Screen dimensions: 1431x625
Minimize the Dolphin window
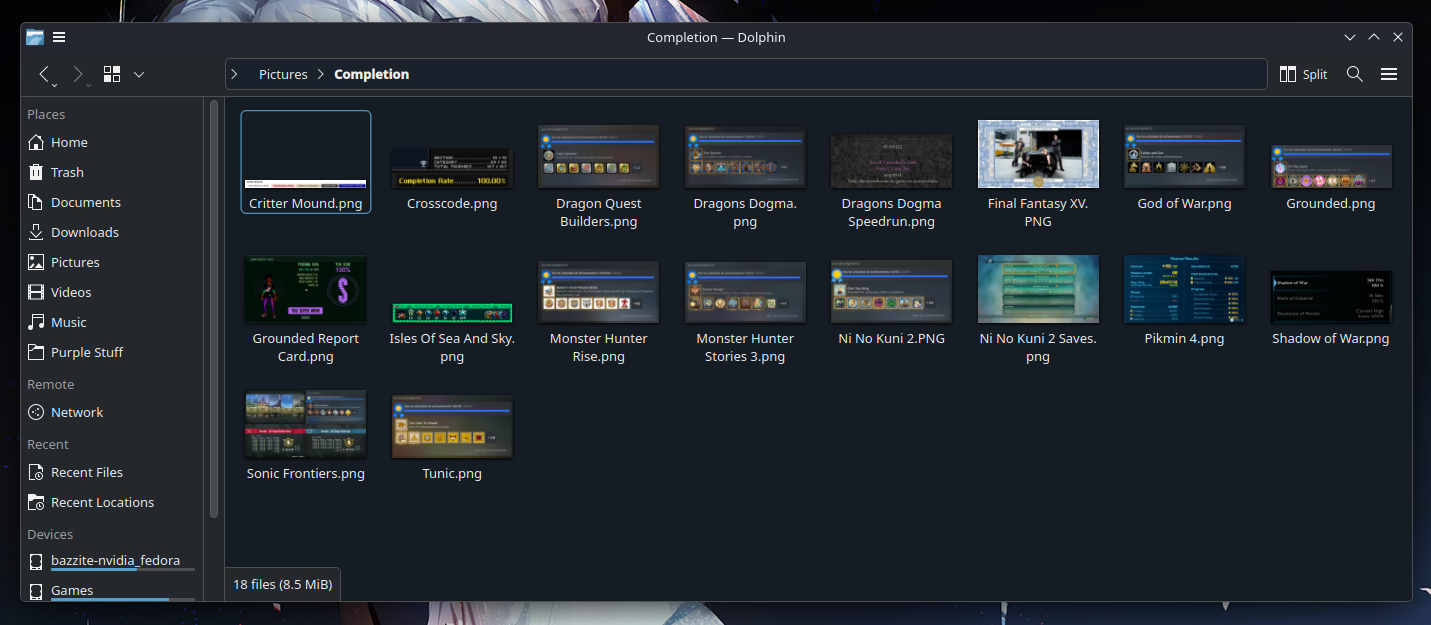[1350, 37]
